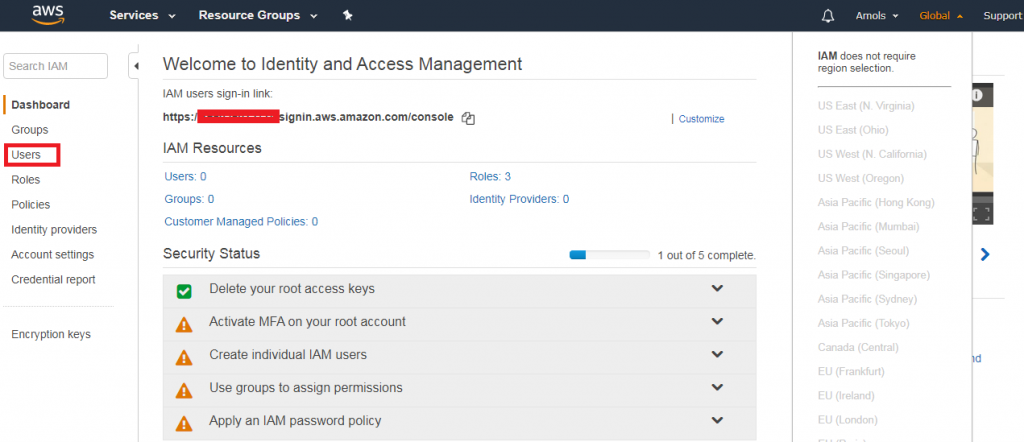Select Asia Pacific (Hong Kong) region

click(876, 202)
